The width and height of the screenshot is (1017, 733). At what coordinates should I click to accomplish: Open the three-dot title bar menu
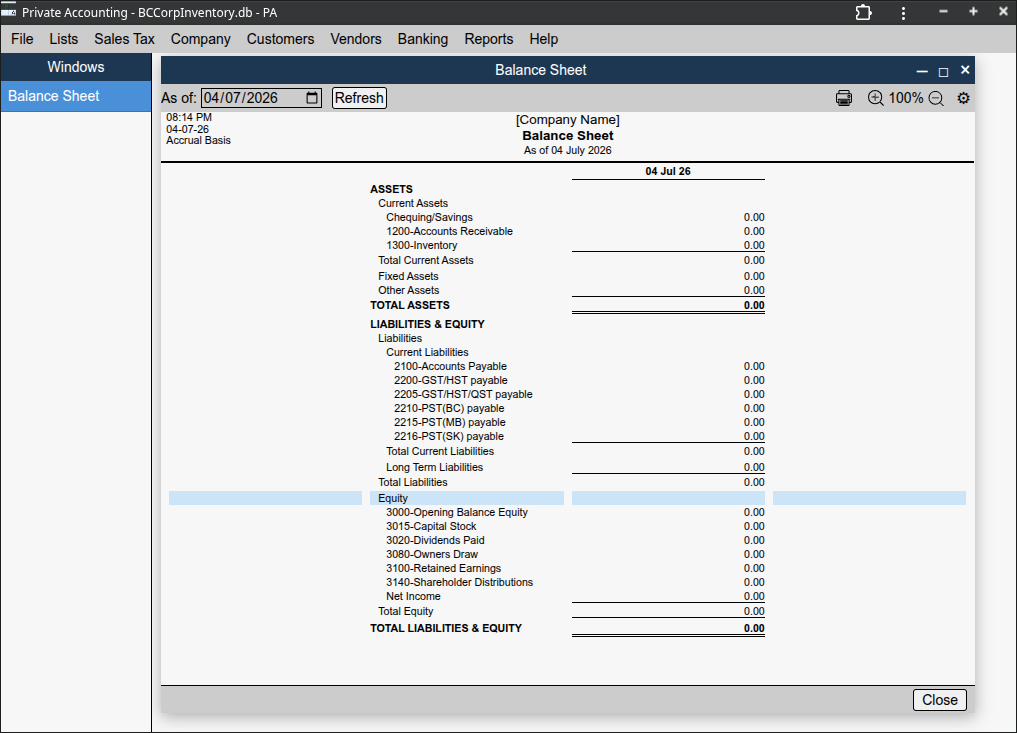tap(903, 12)
